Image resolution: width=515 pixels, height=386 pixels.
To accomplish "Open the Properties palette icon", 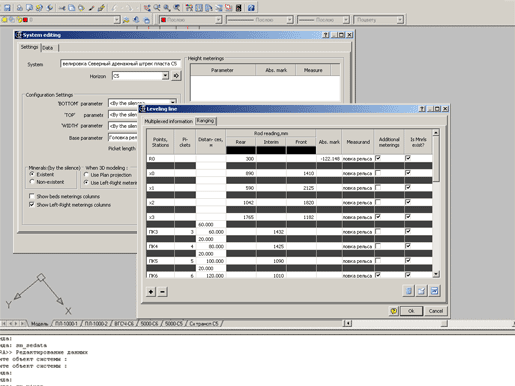I will 189,7.
